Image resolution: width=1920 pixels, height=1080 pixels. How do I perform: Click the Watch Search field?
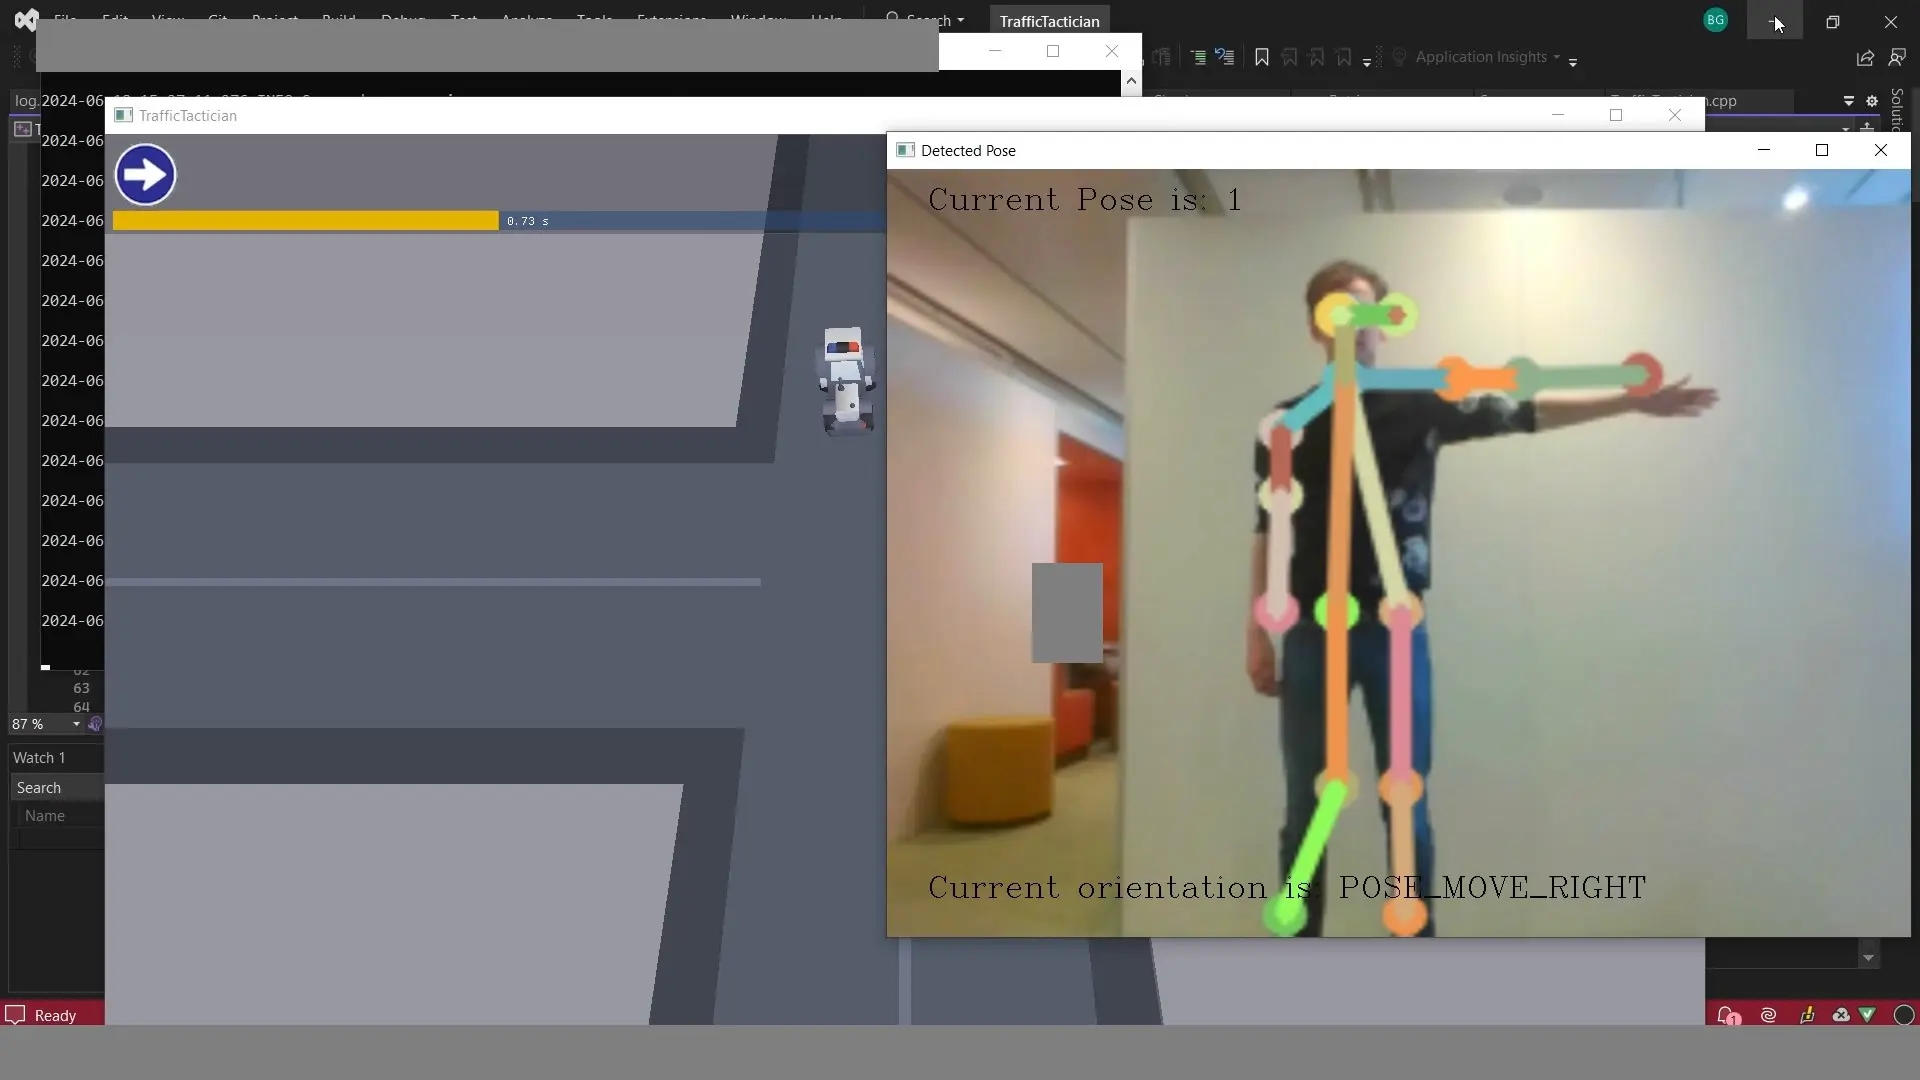57,788
